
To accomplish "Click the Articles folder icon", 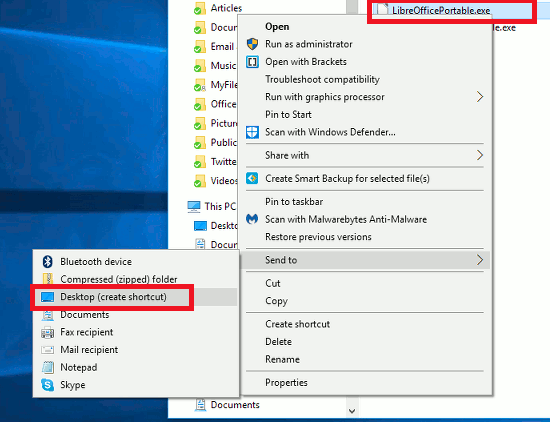I will click(200, 8).
